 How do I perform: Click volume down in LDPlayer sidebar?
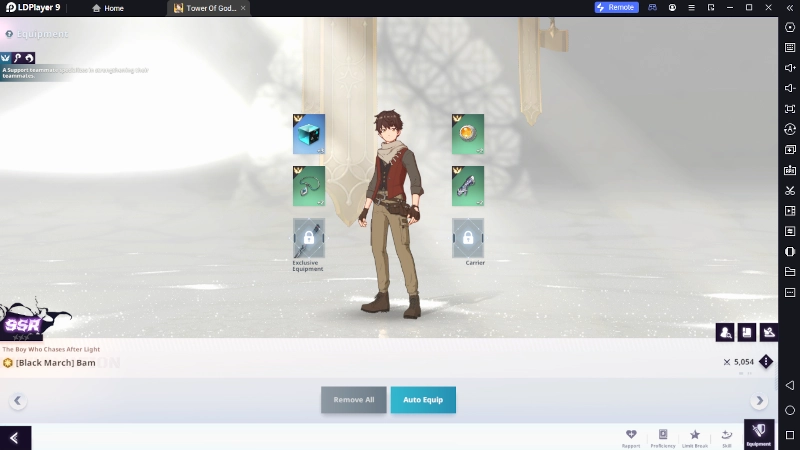pyautogui.click(x=790, y=88)
